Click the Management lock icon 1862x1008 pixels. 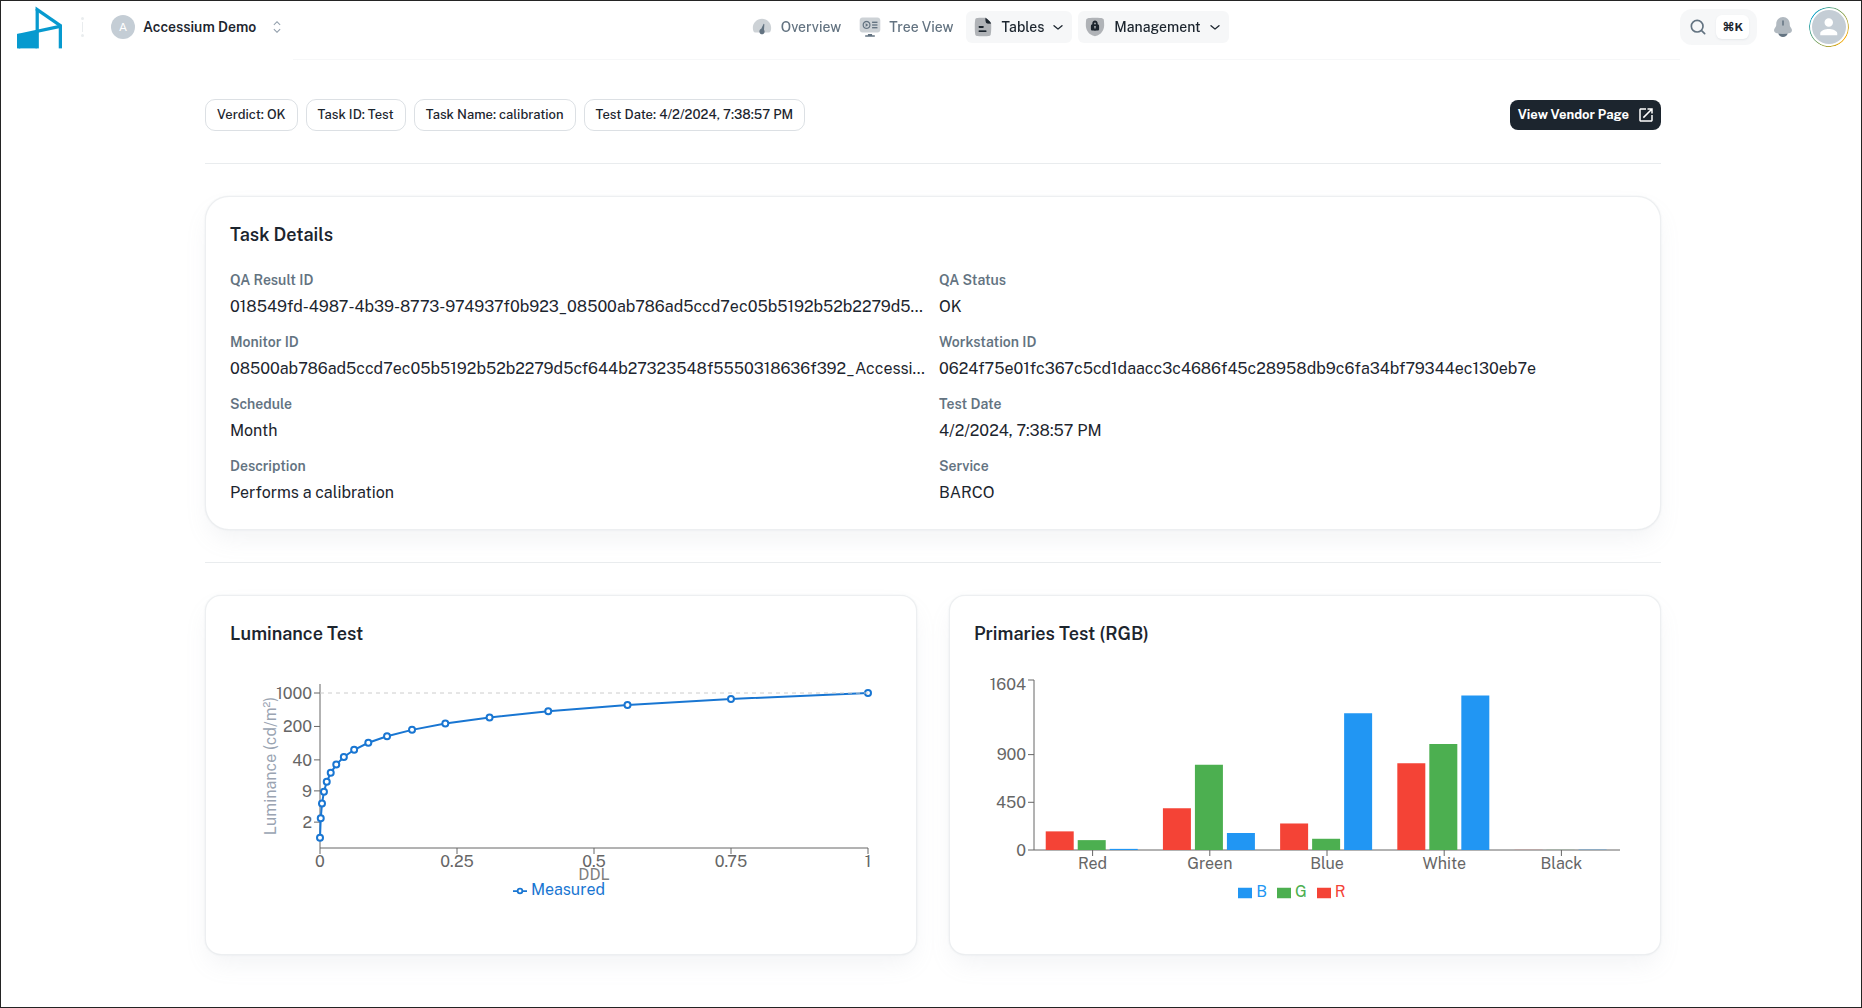coord(1095,27)
